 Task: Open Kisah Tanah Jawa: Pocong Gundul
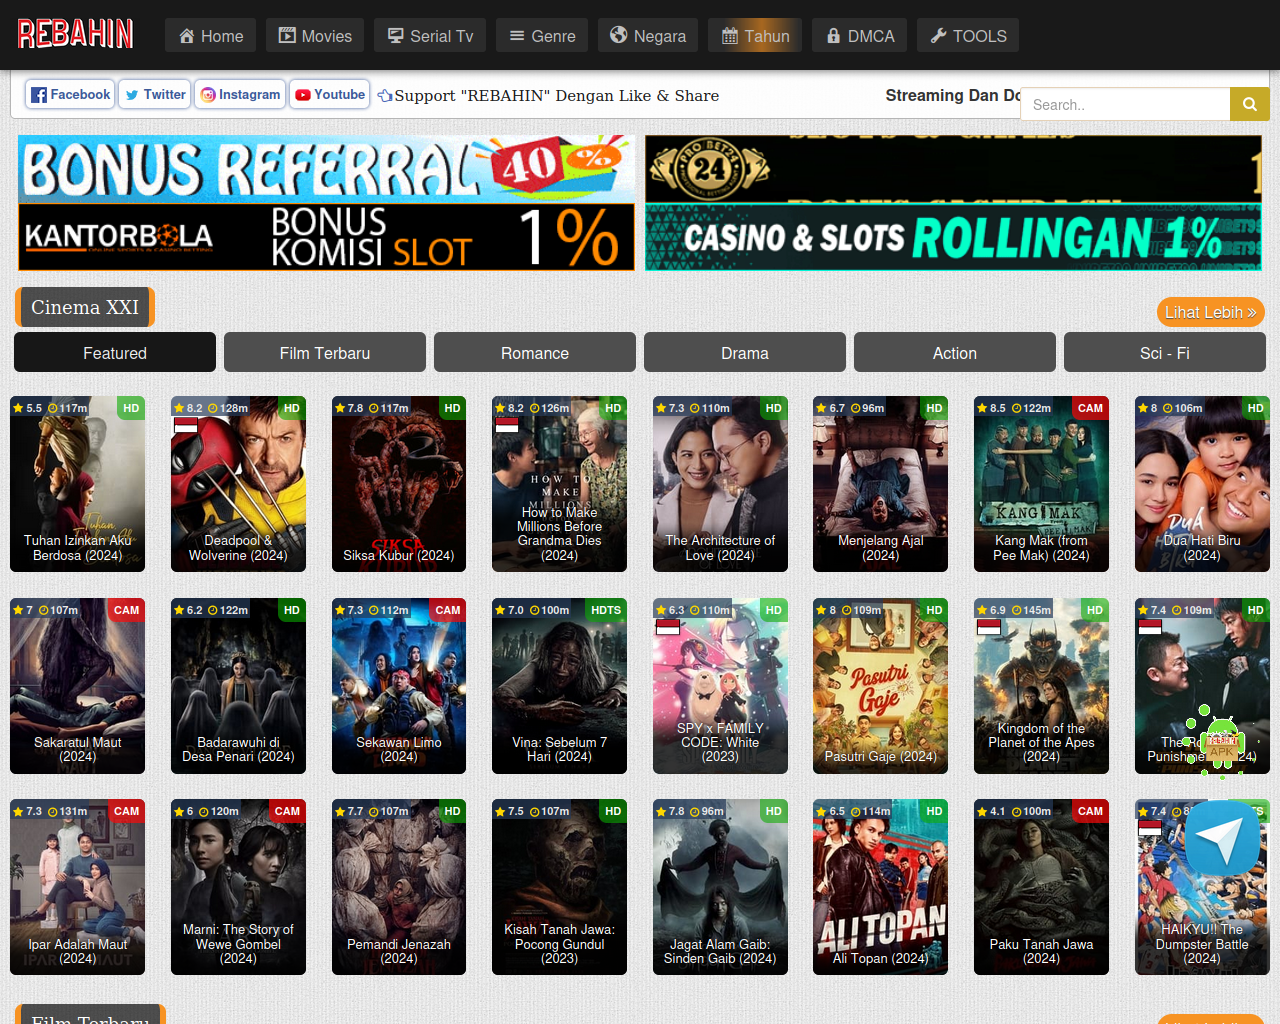click(559, 887)
